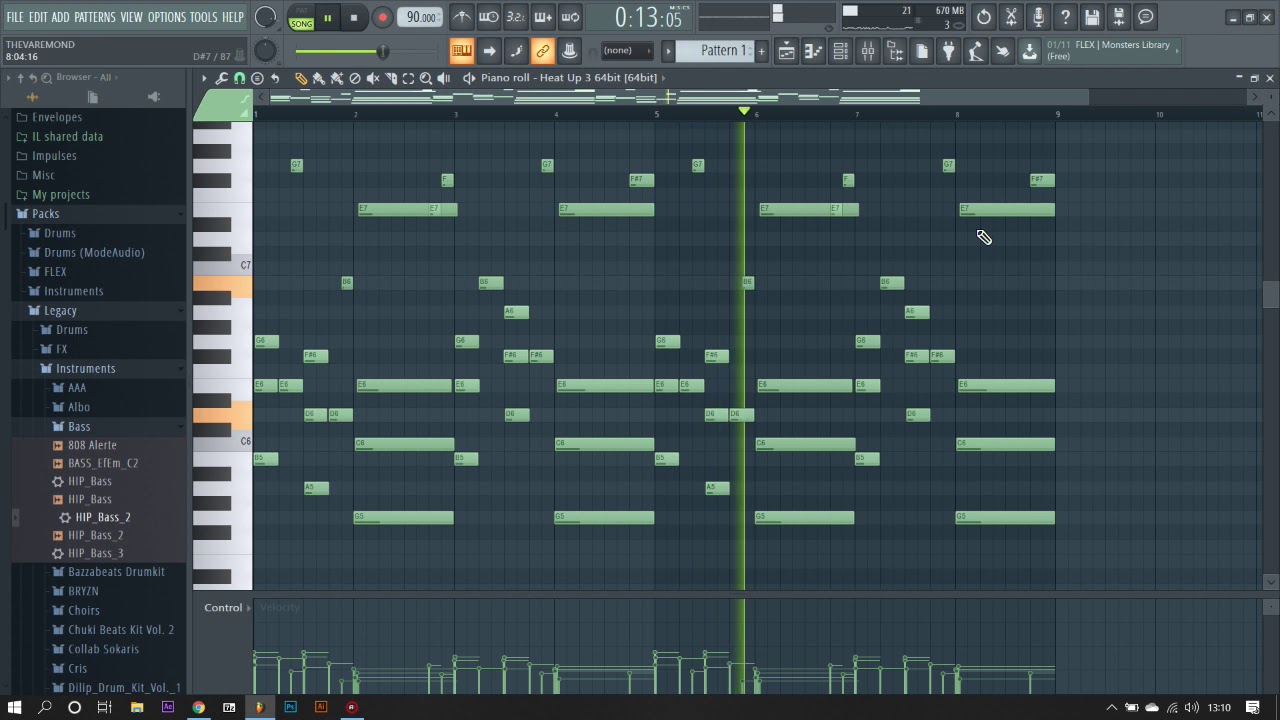Open the TOOLS menu

point(204,17)
